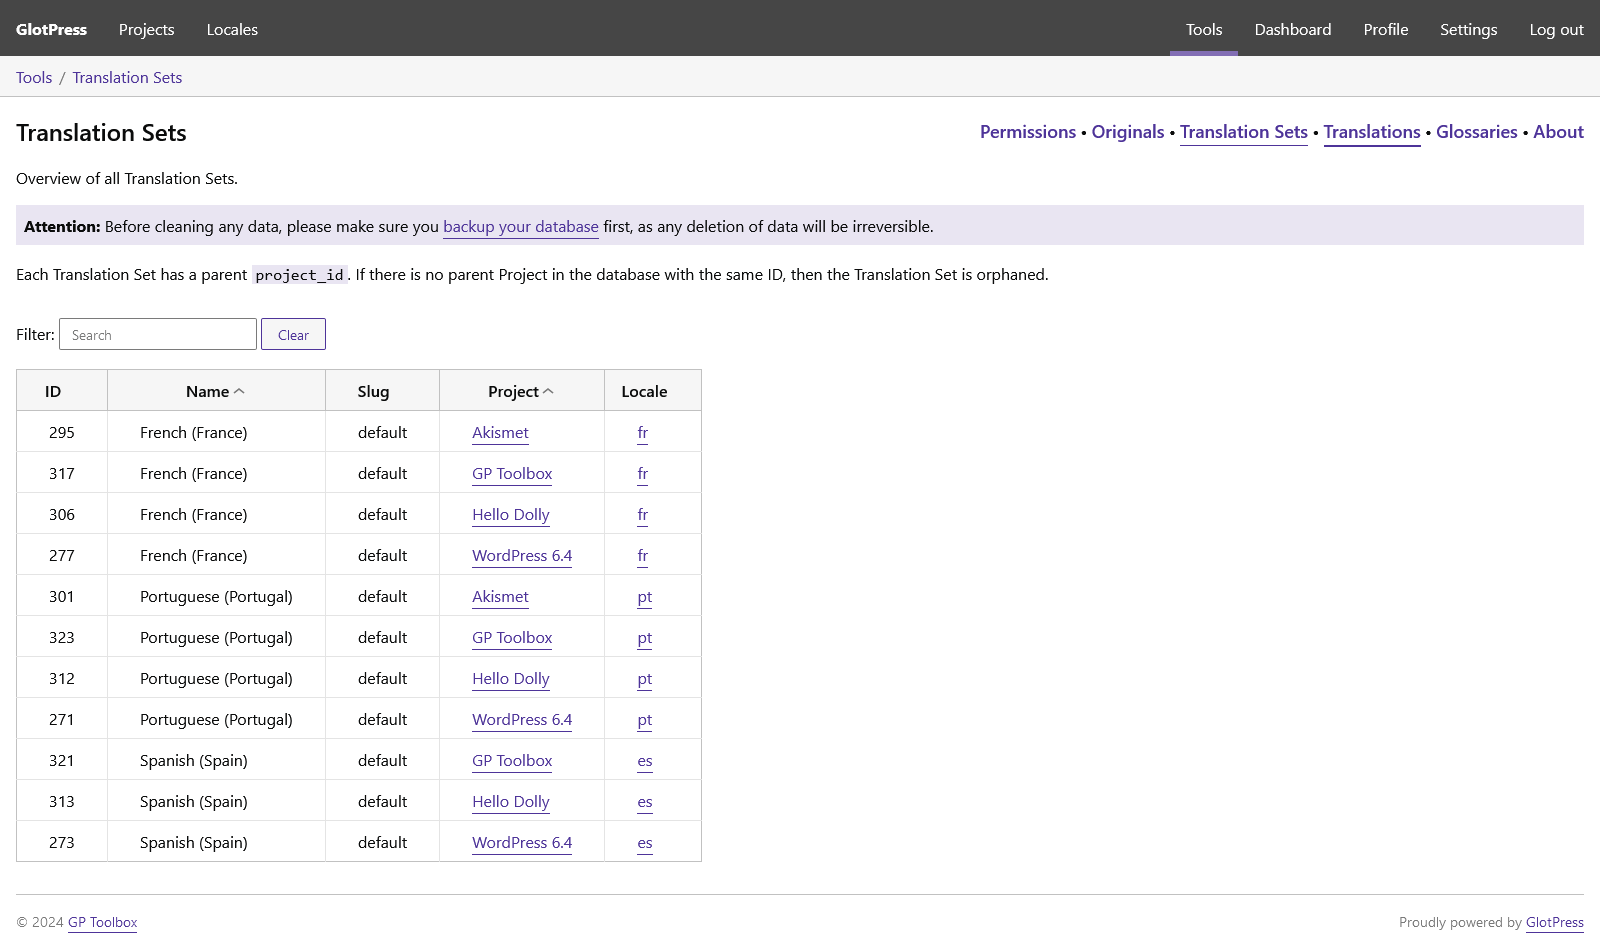Screen dimensions: 1600x948
Task: Click fr locale link in row 317
Action: (x=643, y=473)
